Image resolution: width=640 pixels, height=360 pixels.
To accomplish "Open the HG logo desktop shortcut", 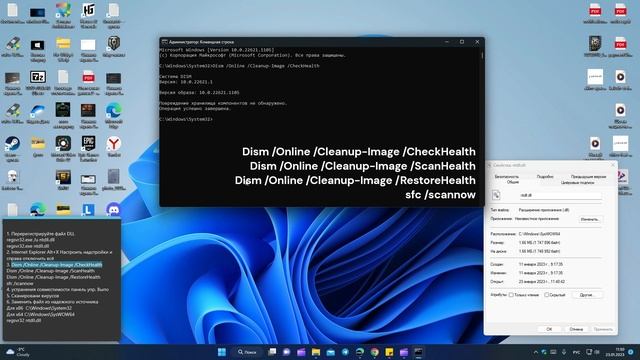I will pos(88,10).
